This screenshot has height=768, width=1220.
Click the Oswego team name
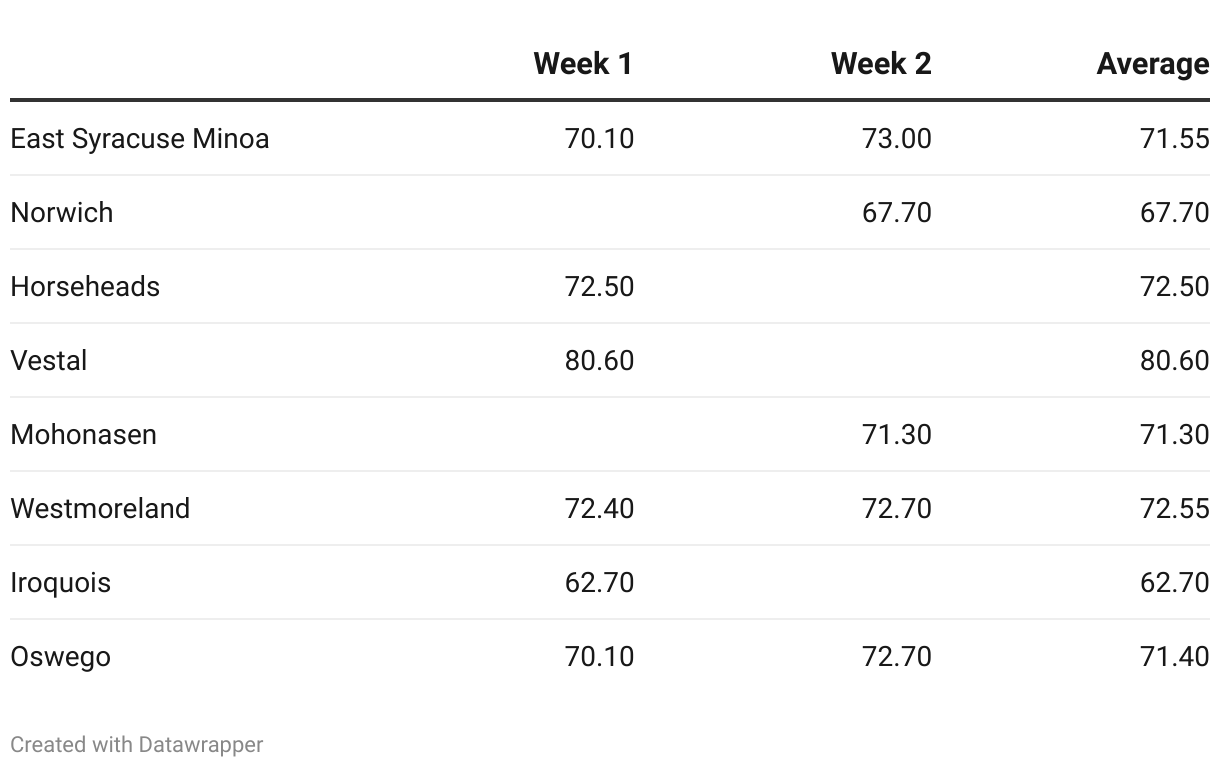coord(61,656)
